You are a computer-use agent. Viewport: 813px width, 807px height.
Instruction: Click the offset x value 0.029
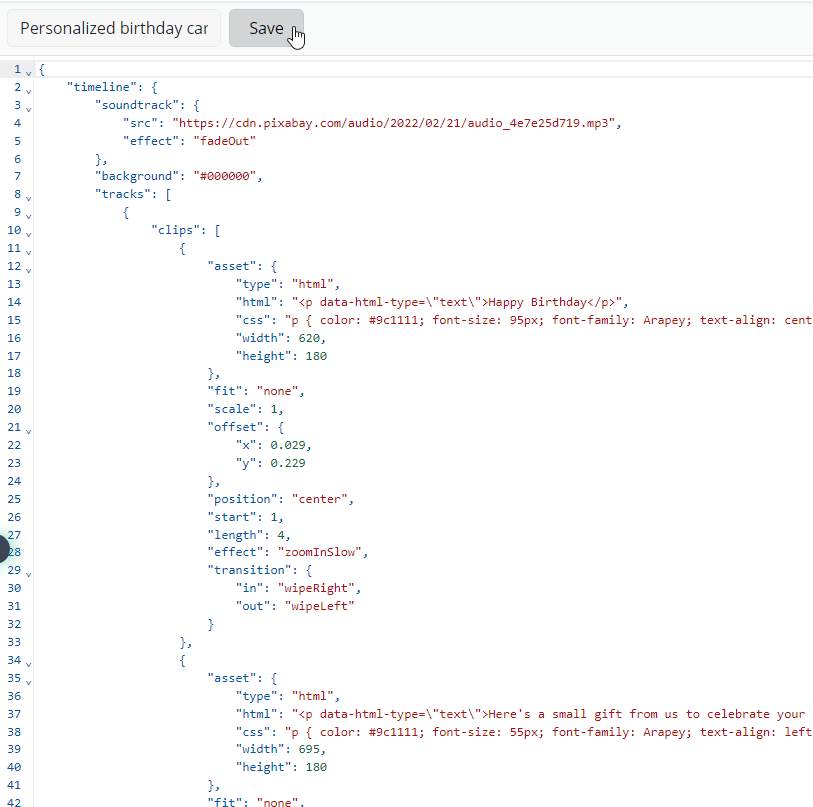pyautogui.click(x=288, y=446)
